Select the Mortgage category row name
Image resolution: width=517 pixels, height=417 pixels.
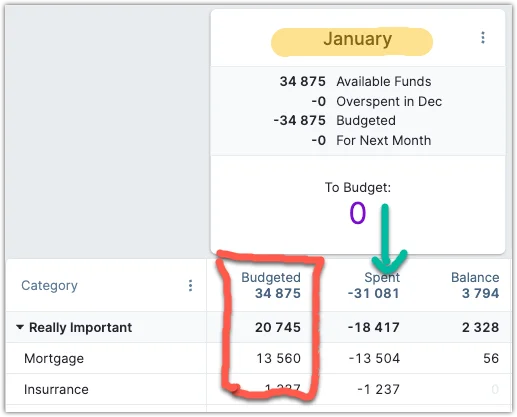(x=54, y=359)
